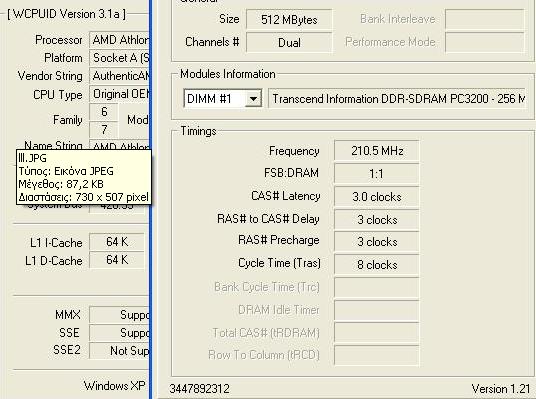Click the MMX support status field

pos(119,315)
